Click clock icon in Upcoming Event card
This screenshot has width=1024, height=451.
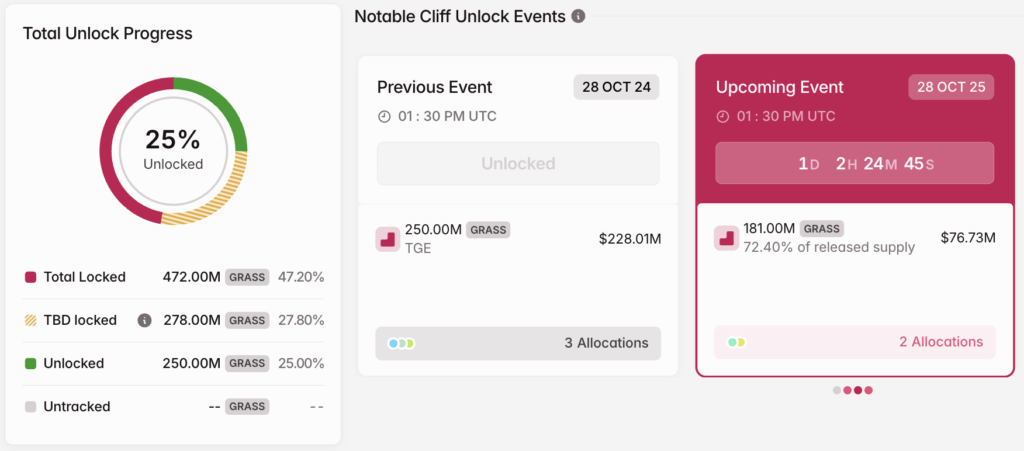(x=722, y=117)
